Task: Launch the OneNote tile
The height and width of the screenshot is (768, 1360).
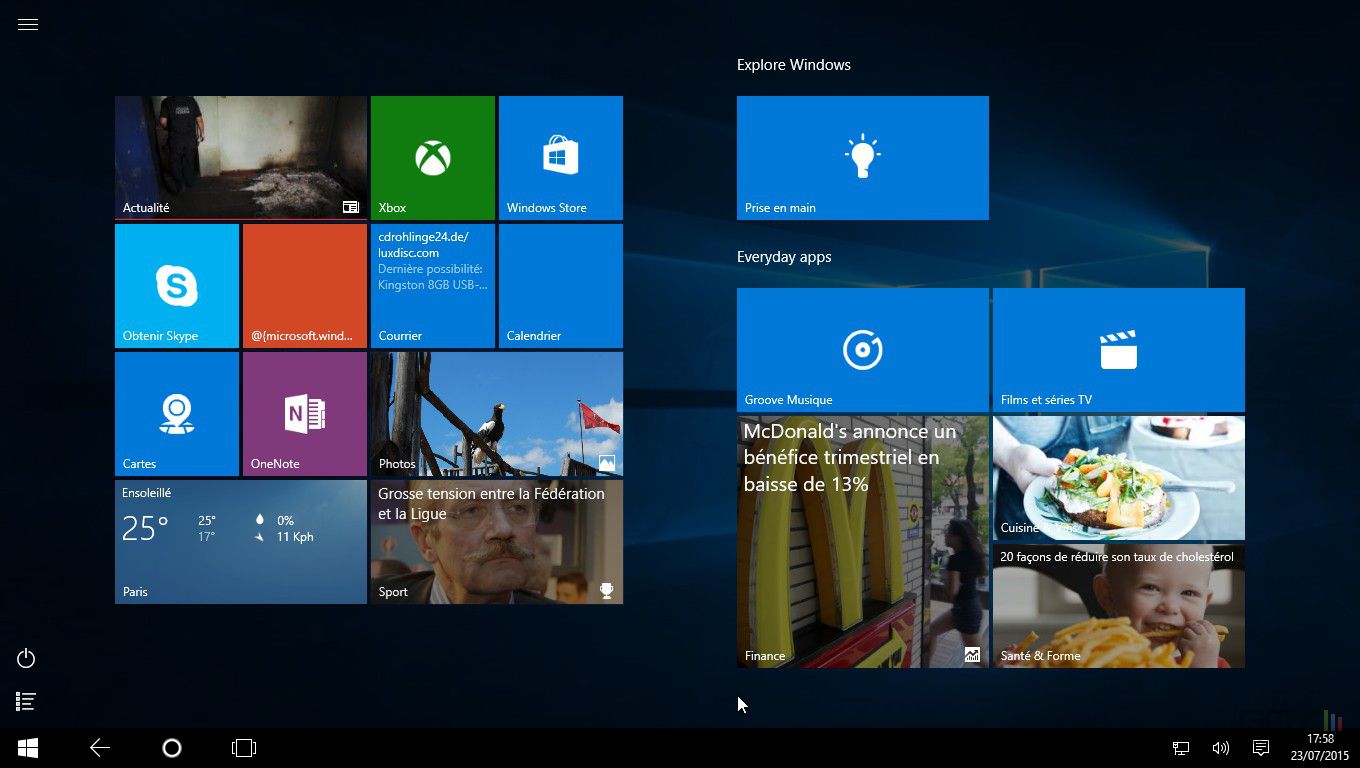Action: (x=305, y=414)
